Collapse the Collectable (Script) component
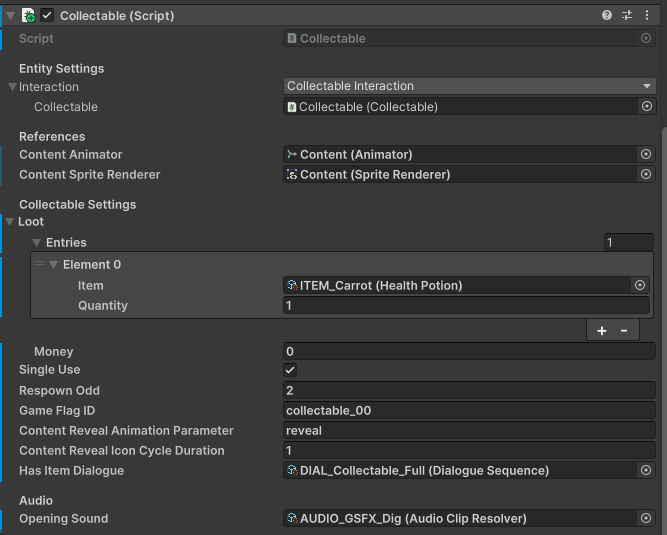Viewport: 667px width, 535px height. coord(11,16)
